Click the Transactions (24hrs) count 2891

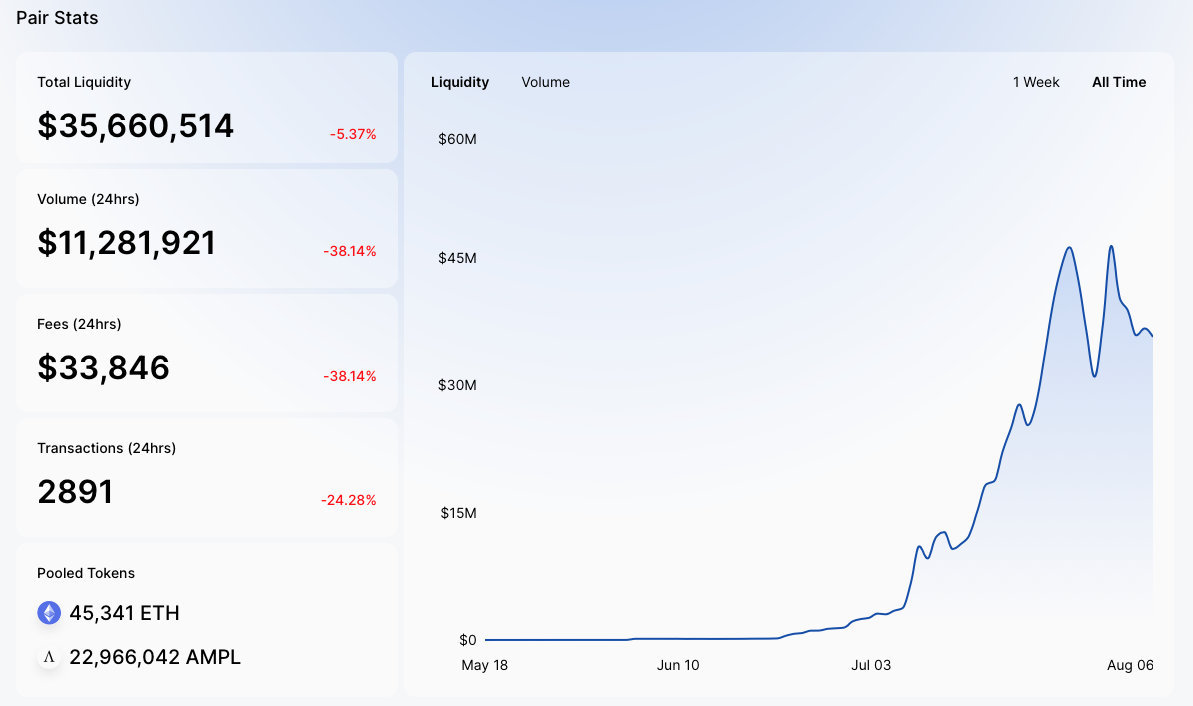click(x=75, y=492)
